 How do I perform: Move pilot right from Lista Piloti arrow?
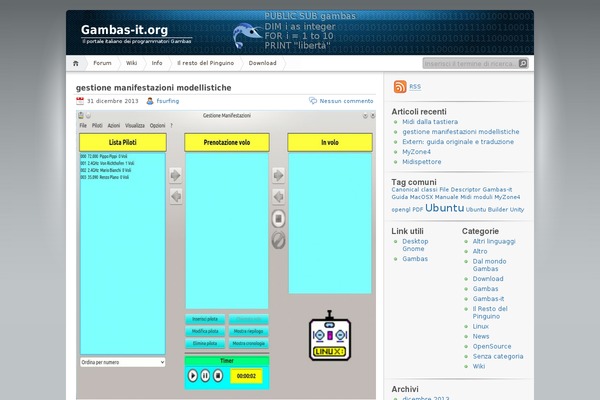[x=176, y=175]
